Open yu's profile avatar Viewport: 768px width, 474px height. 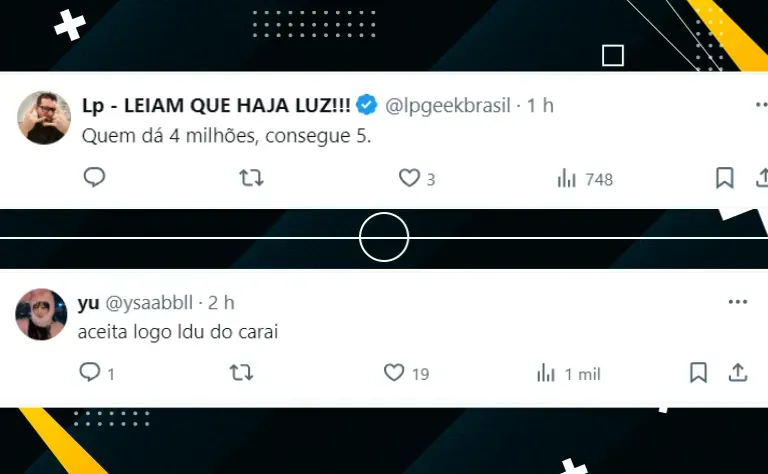coord(41,314)
